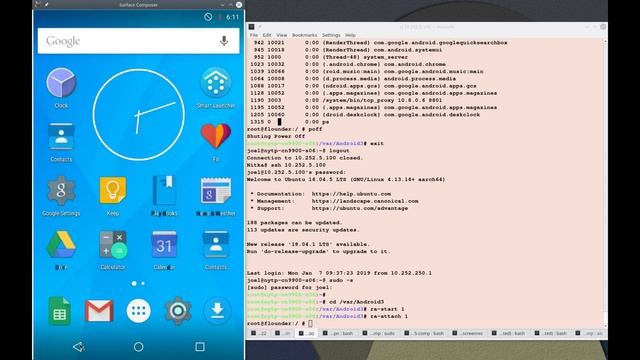This screenshot has height=360, width=640.
Task: Open the Settings menu in Konsole
Action: pos(331,35)
